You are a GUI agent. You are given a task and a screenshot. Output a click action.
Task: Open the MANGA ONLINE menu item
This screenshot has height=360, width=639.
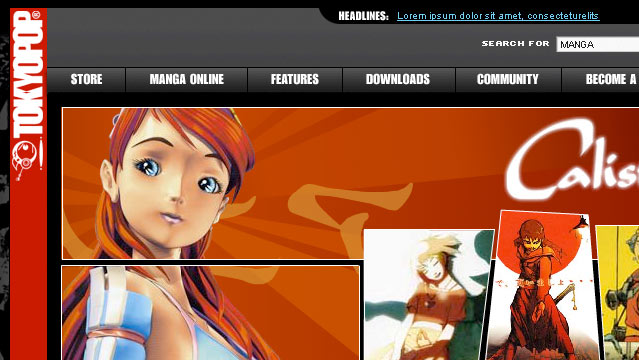[187, 79]
